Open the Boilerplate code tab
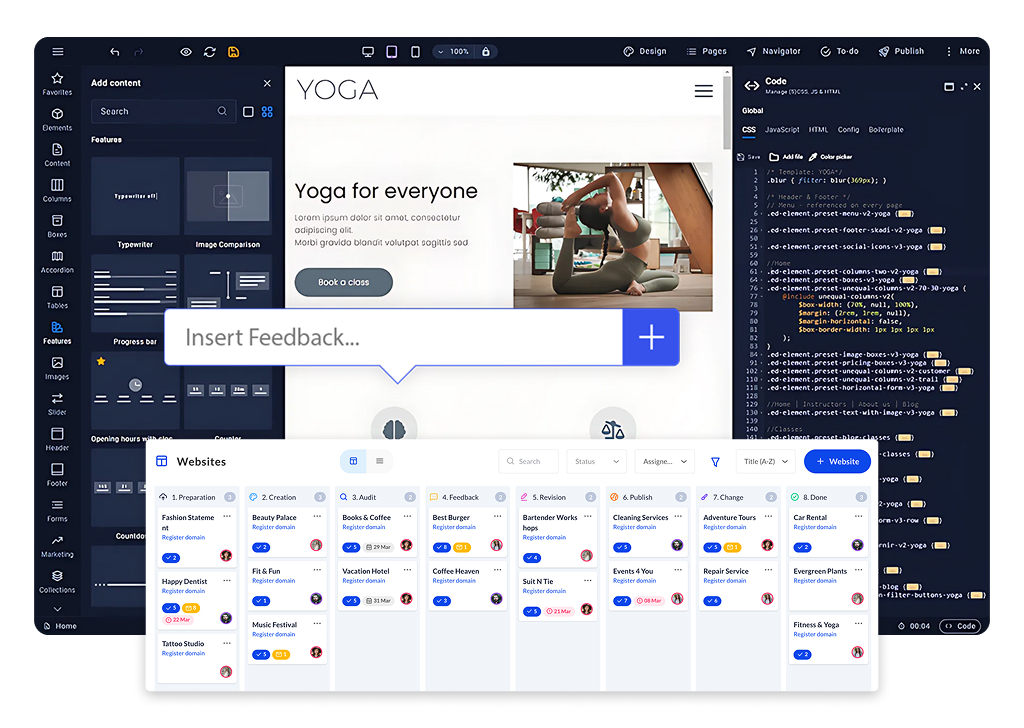1024x728 pixels. click(x=886, y=130)
